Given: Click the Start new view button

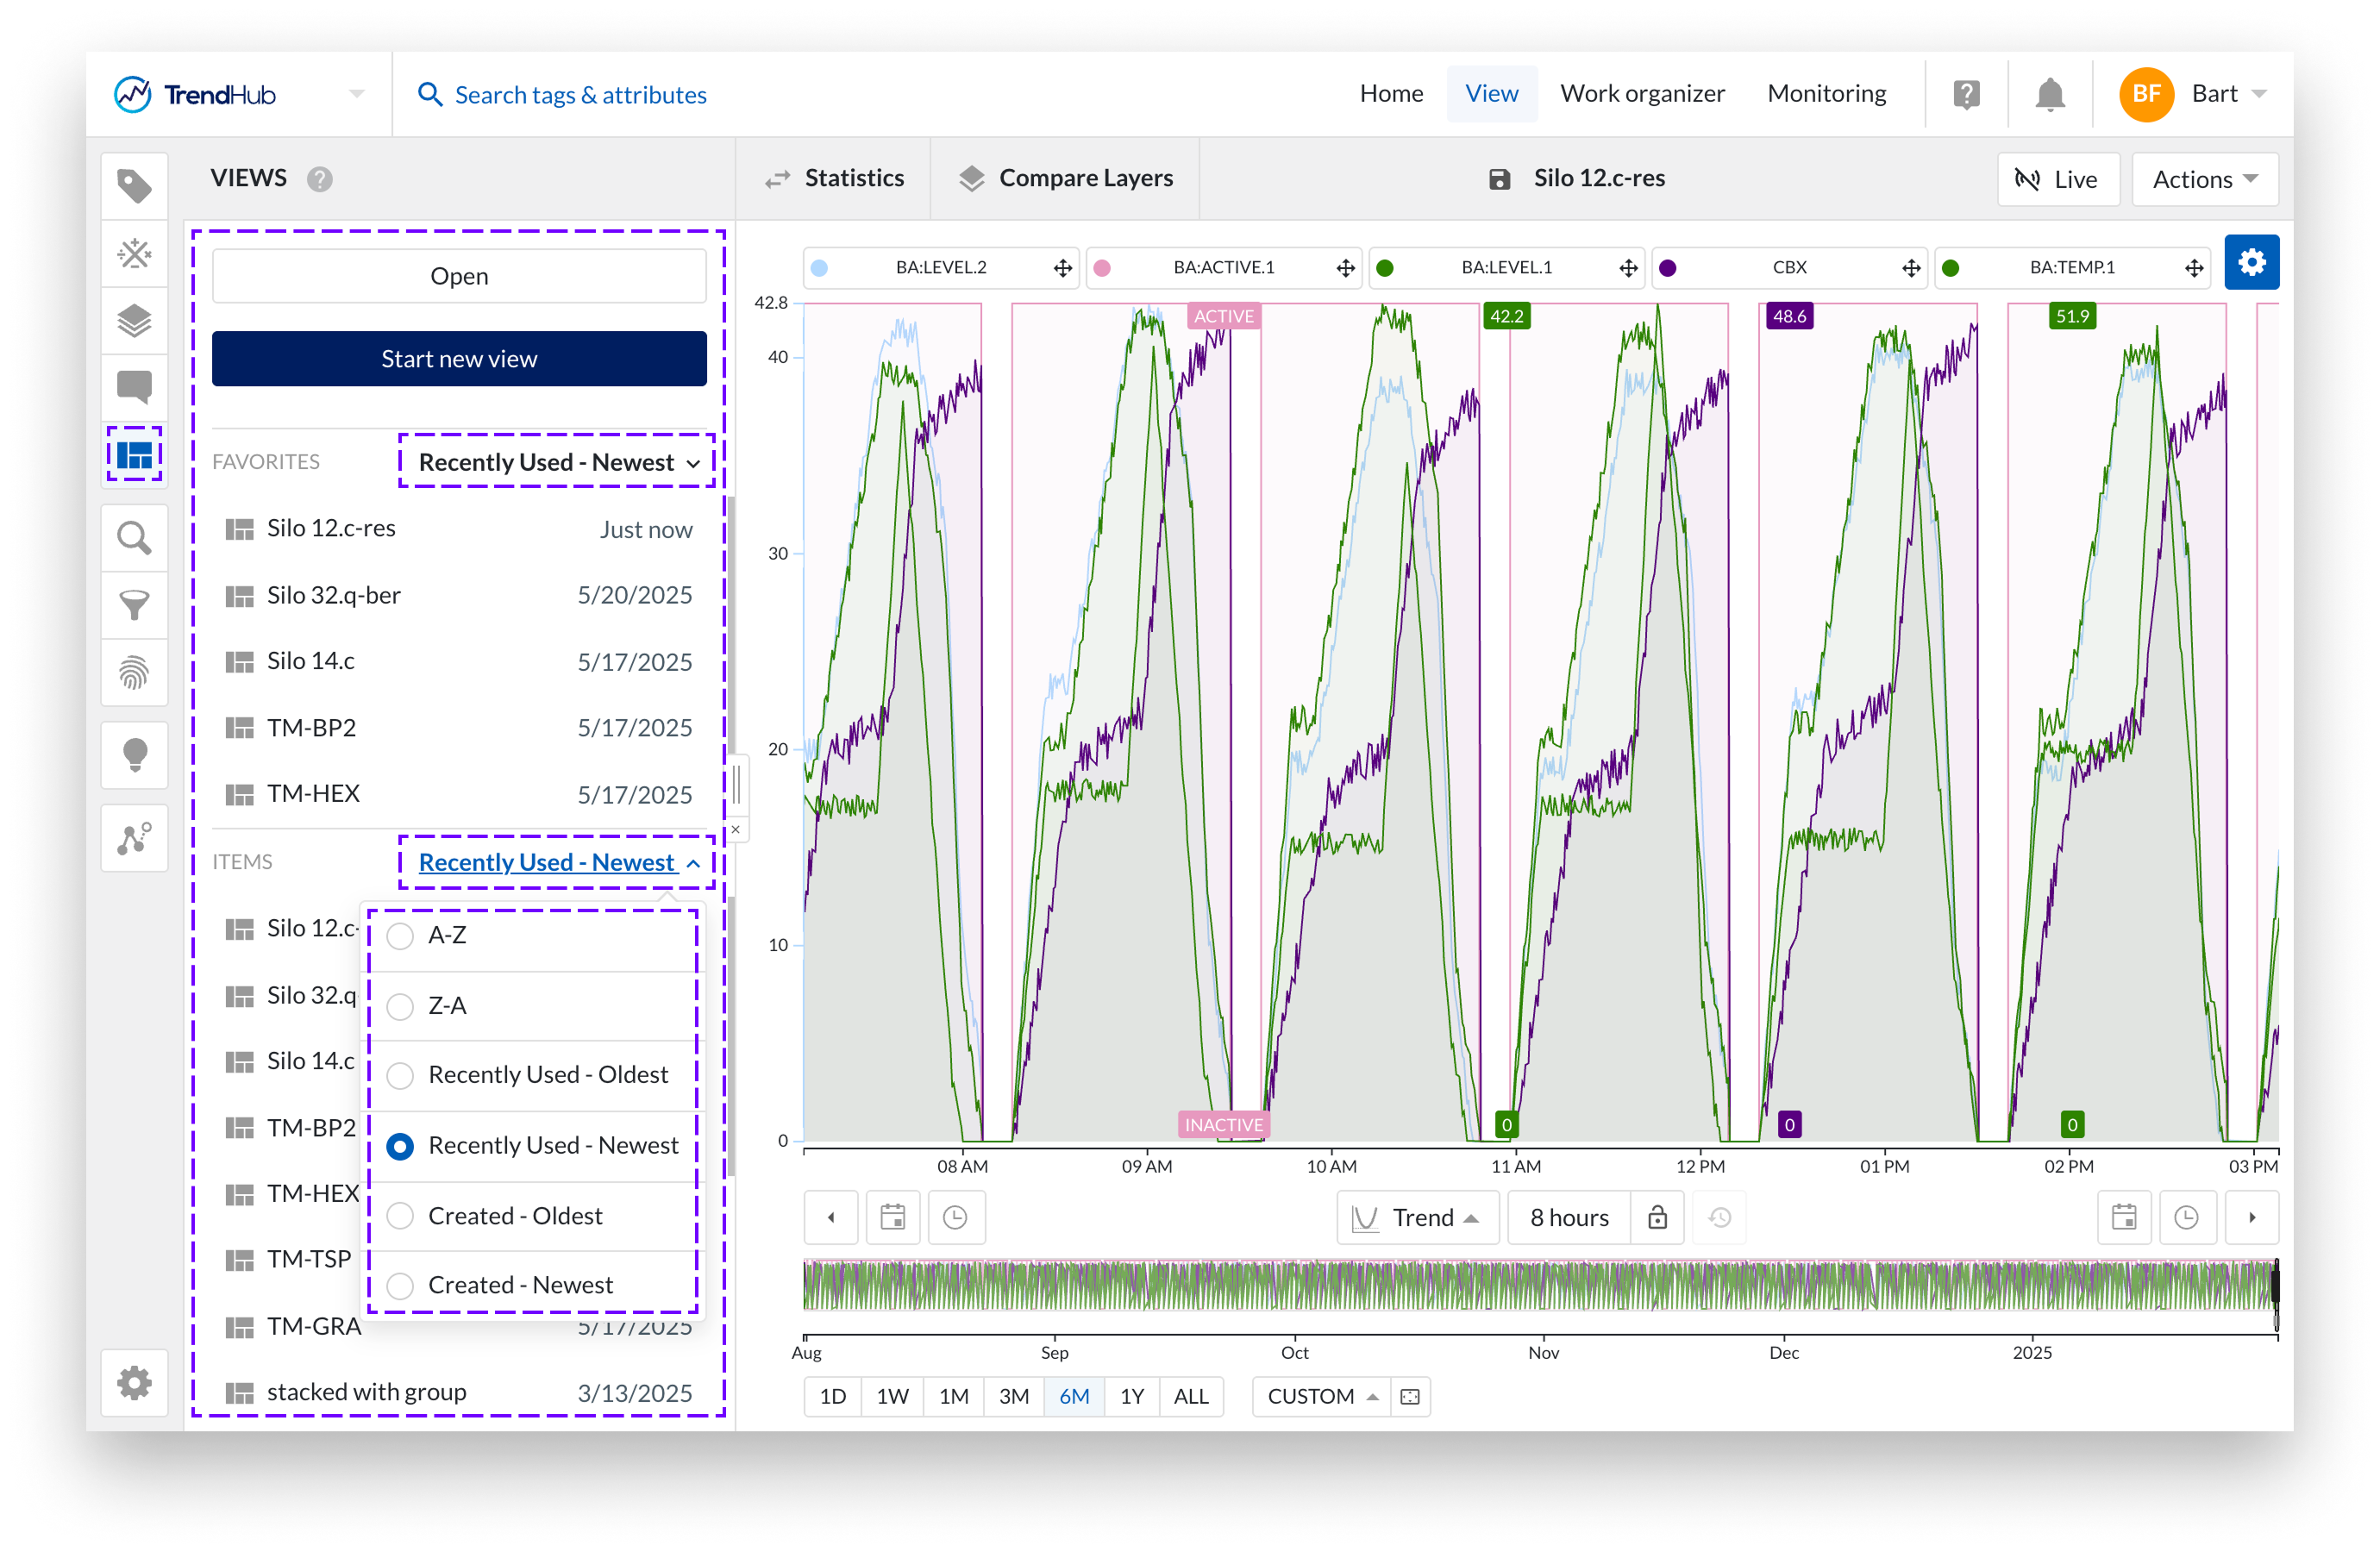Looking at the screenshot, I should coord(459,359).
